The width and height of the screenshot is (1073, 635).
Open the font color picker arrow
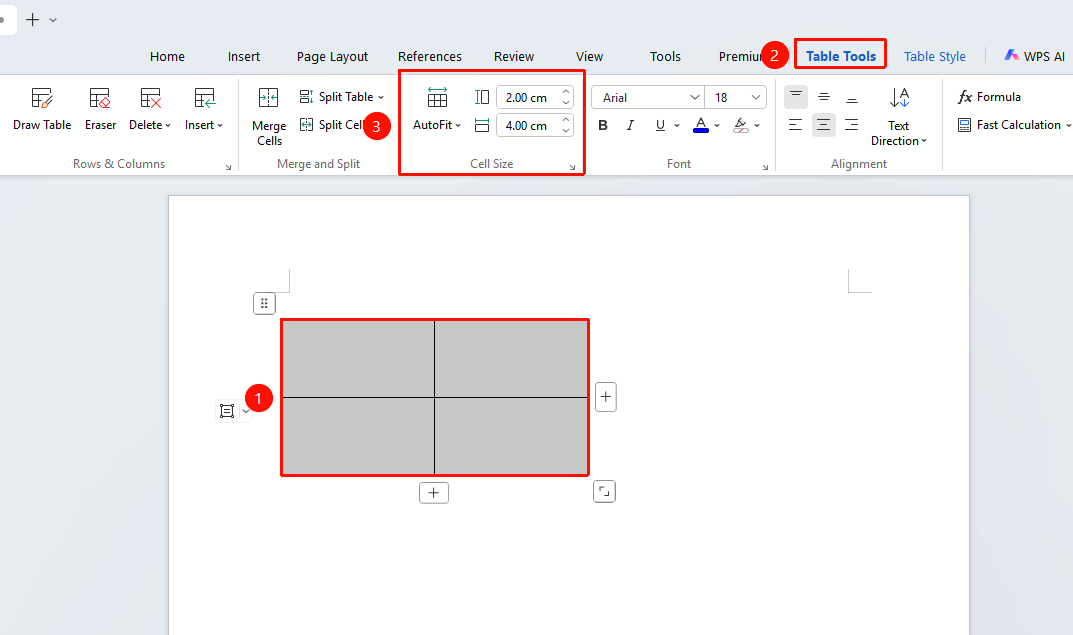click(x=717, y=125)
